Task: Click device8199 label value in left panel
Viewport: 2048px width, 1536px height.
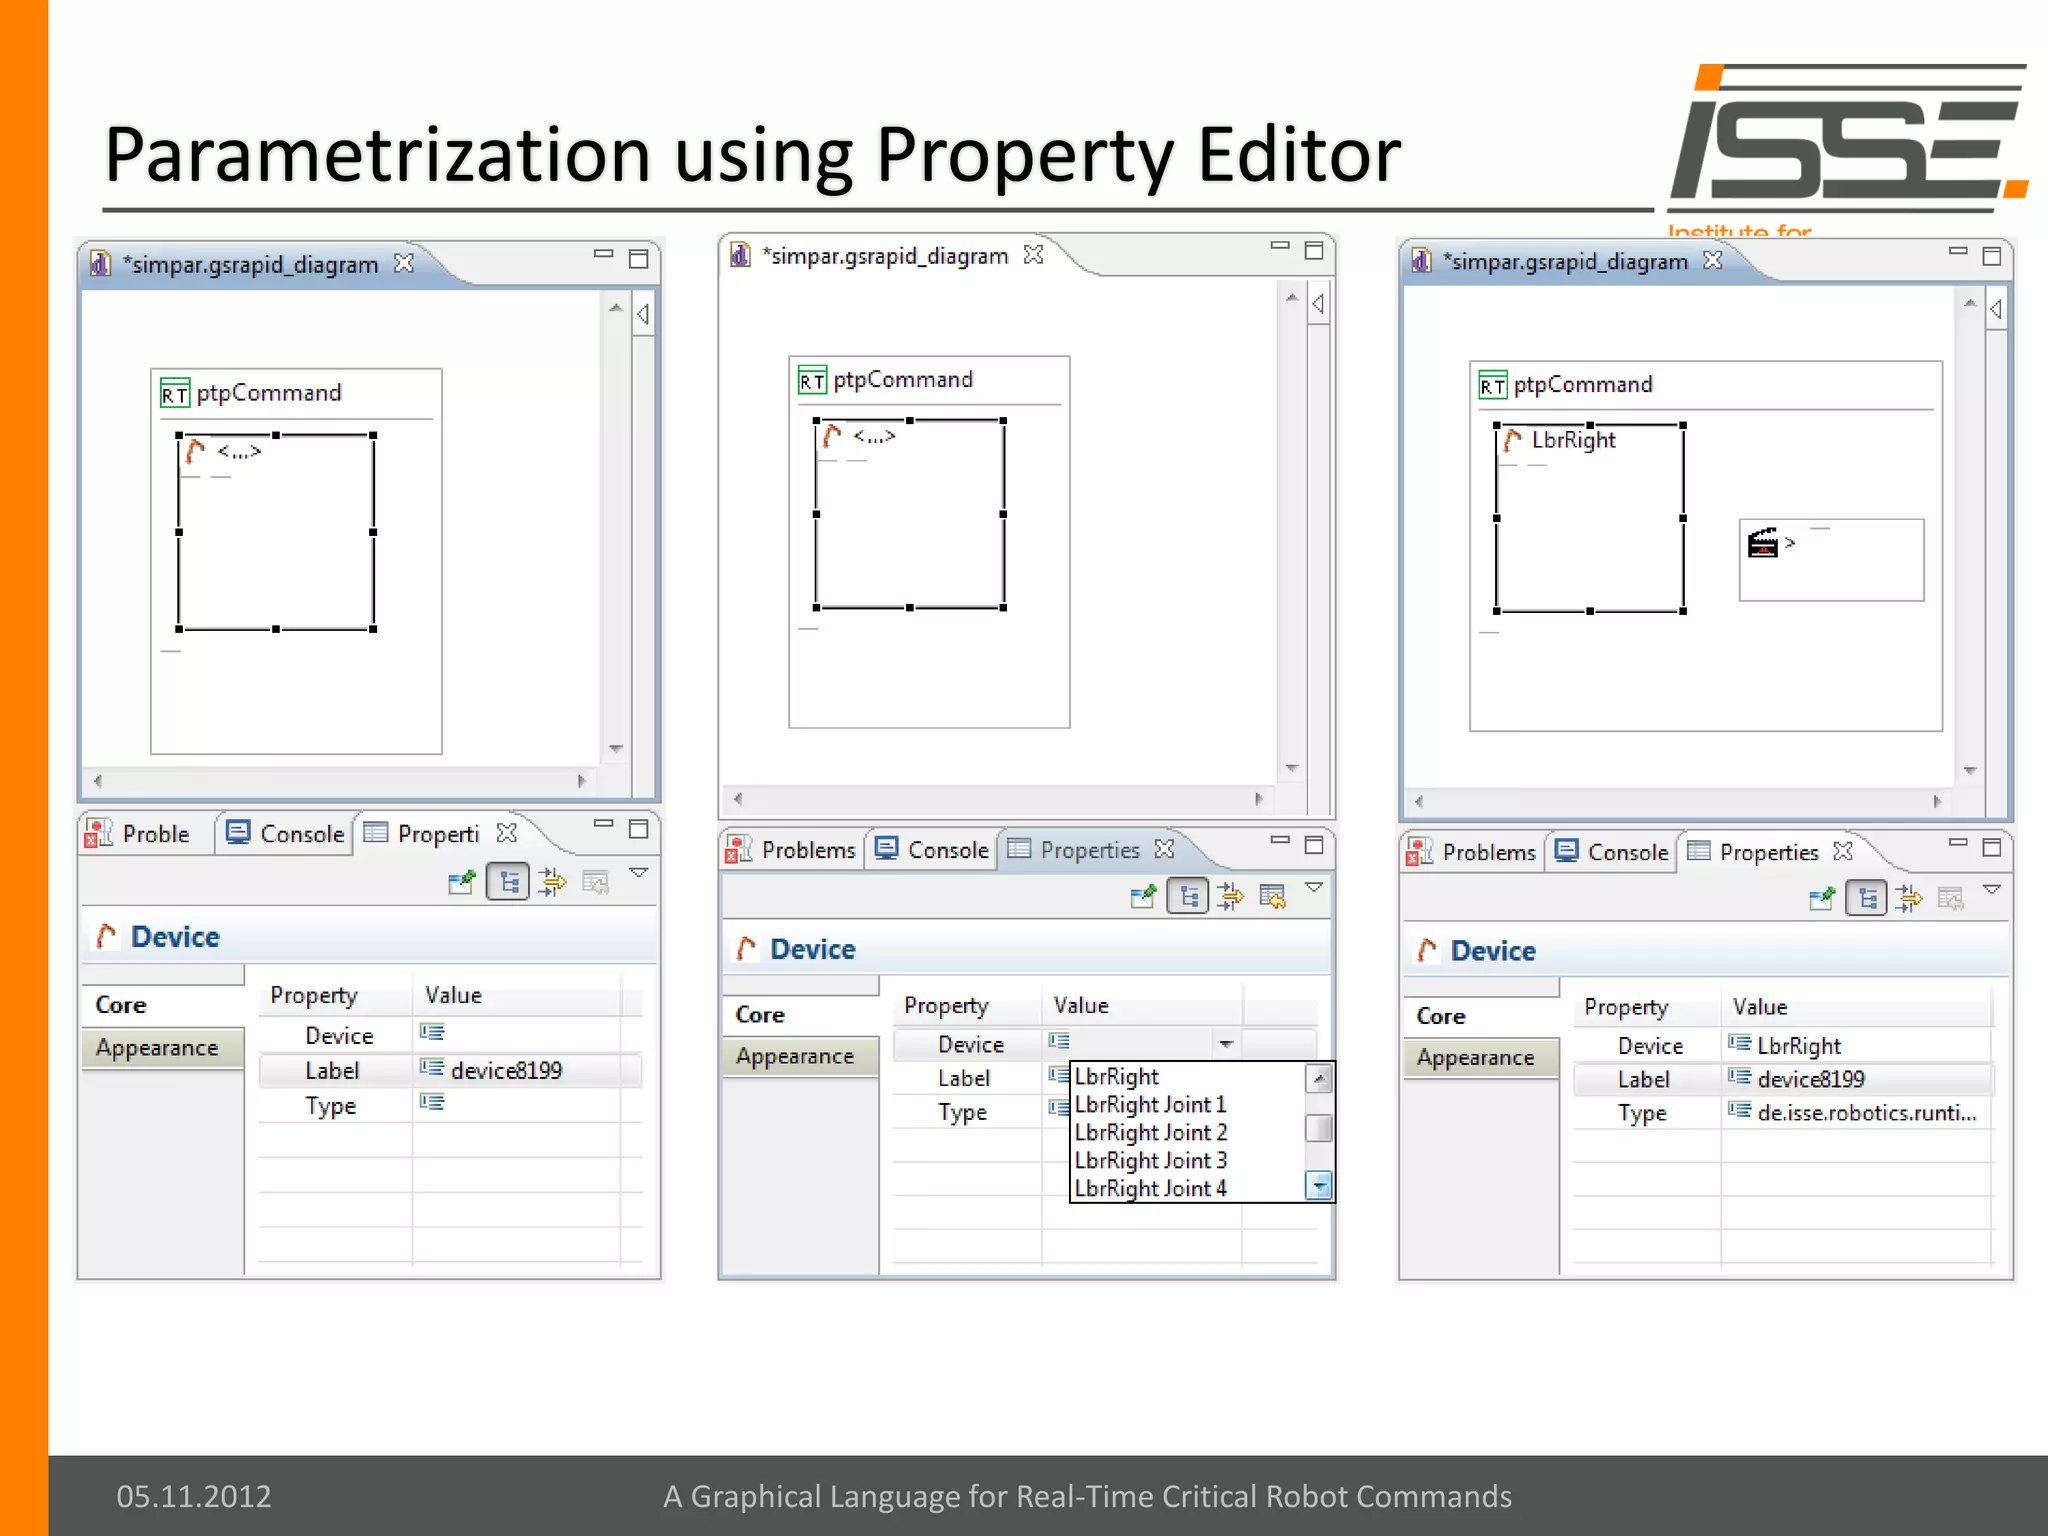Action: click(506, 1071)
